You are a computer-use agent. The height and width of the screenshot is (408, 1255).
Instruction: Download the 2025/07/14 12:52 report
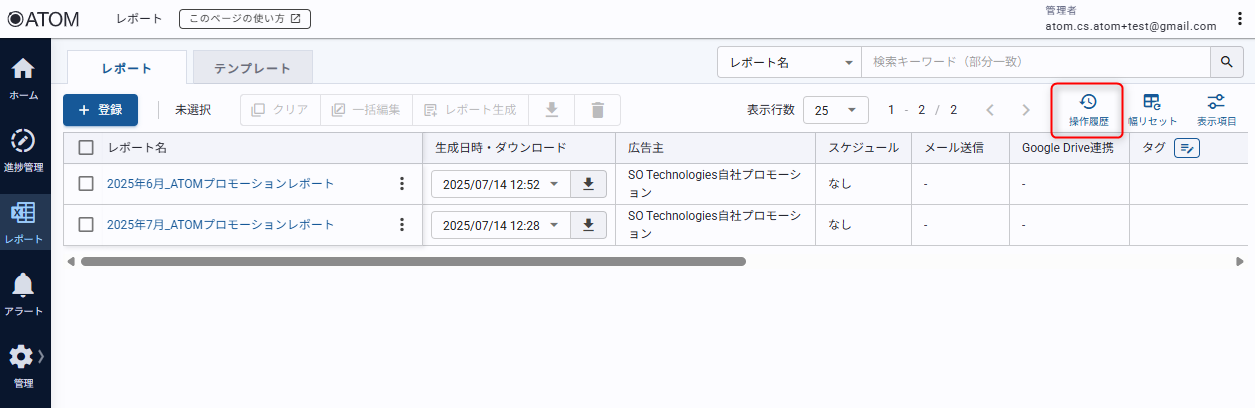click(588, 184)
